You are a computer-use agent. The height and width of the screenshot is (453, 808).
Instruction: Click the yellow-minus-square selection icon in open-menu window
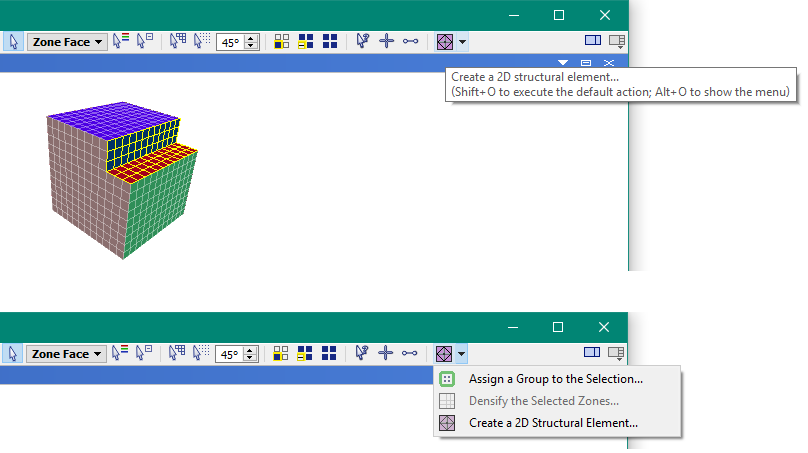[x=305, y=354]
